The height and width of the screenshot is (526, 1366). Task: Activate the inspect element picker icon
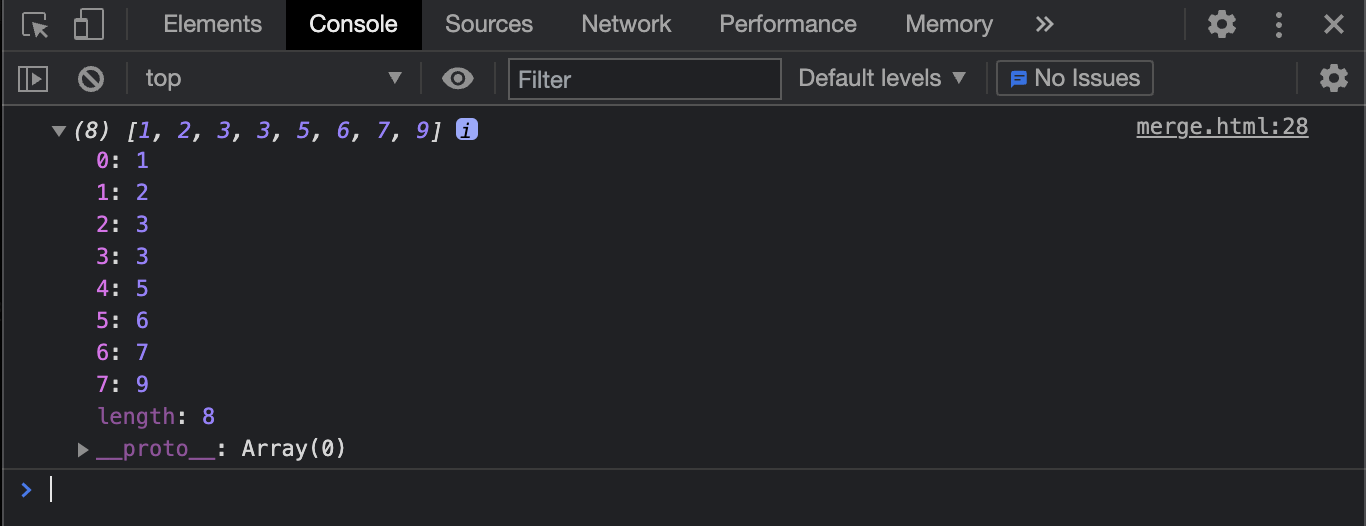pyautogui.click(x=35, y=25)
